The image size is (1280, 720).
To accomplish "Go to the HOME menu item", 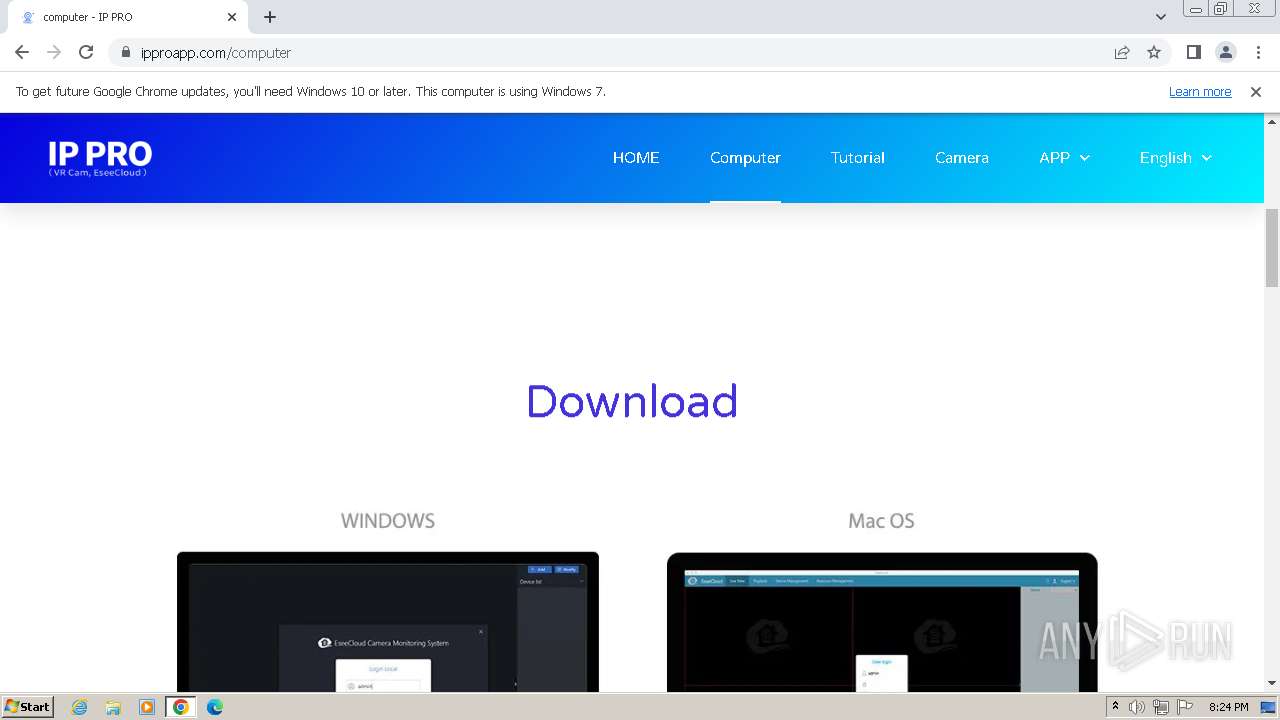I will pyautogui.click(x=636, y=157).
